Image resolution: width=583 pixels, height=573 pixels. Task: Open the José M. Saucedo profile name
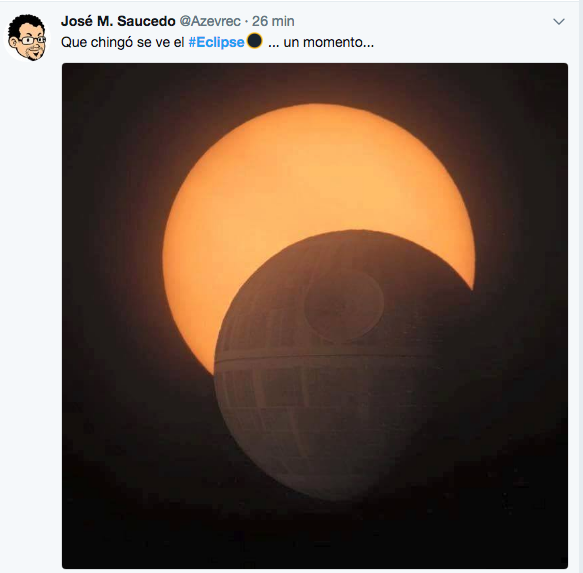[x=118, y=21]
